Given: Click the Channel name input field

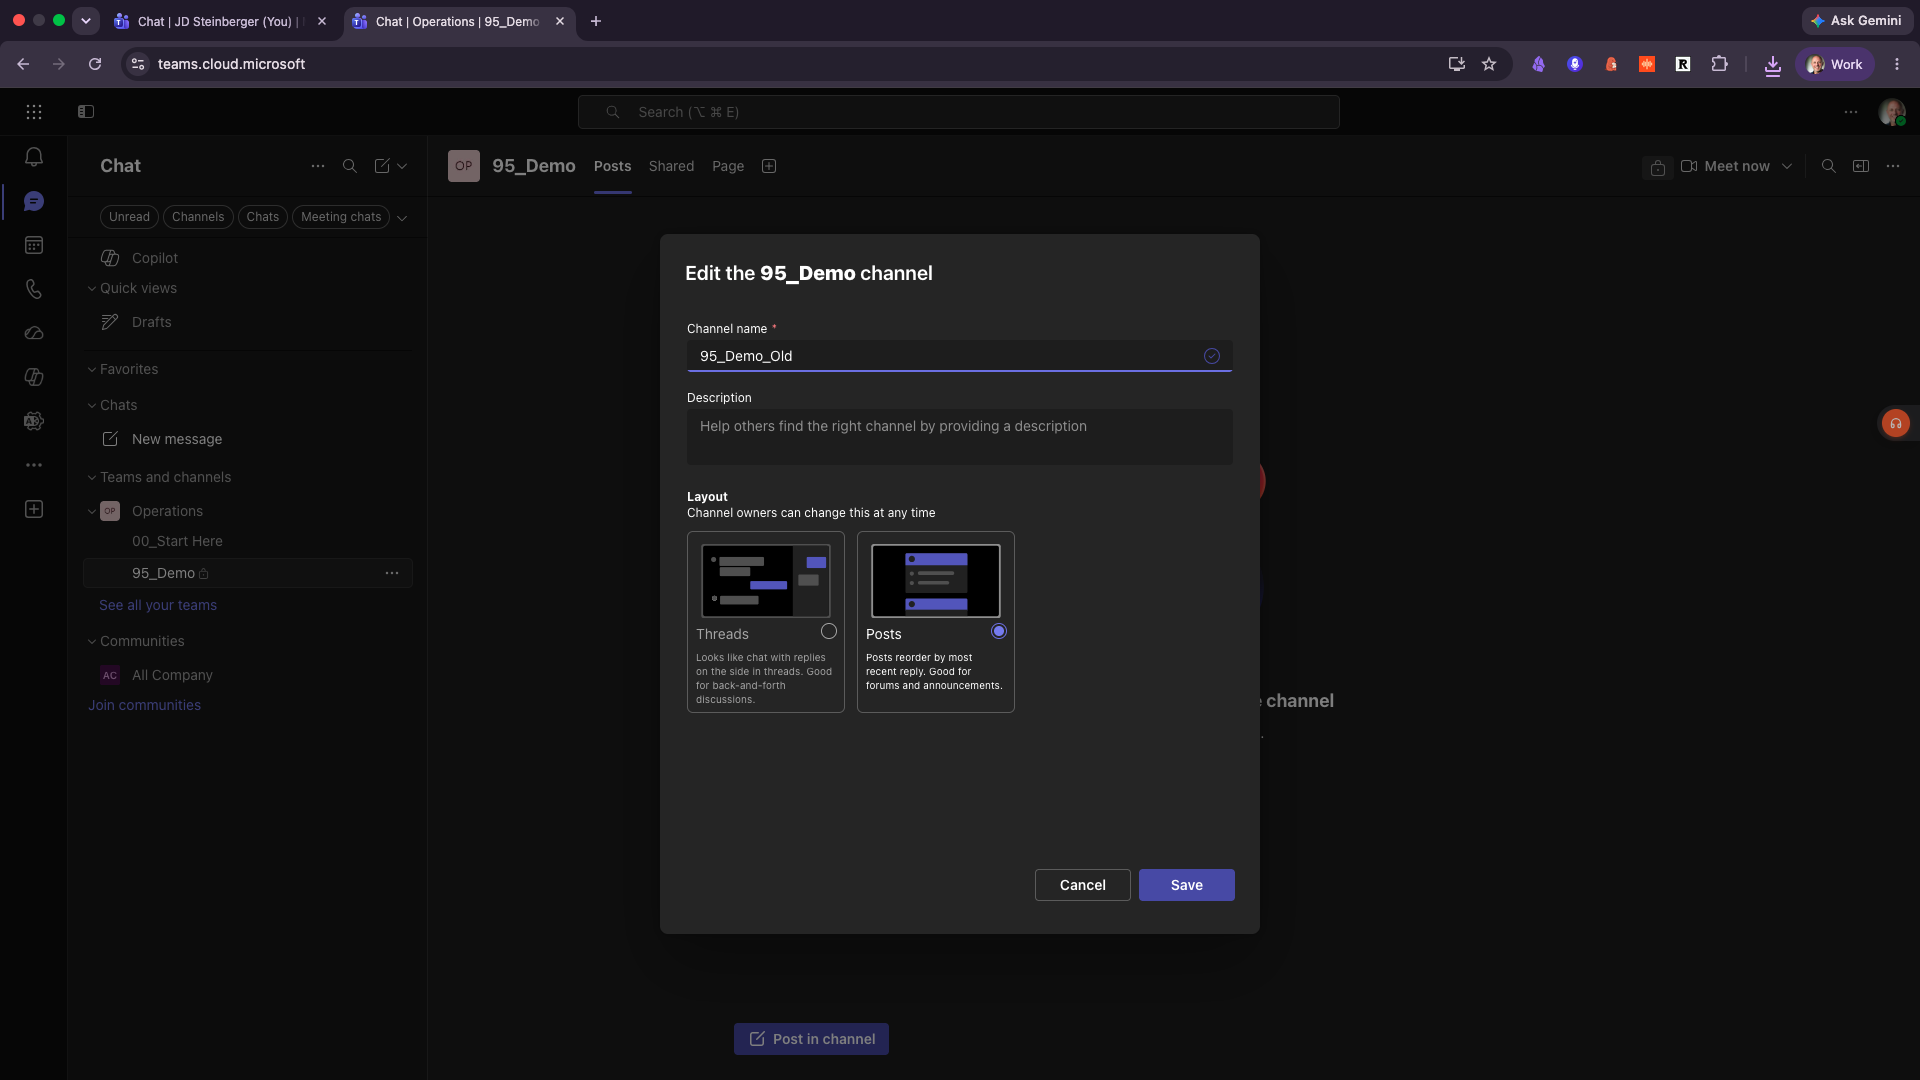Looking at the screenshot, I should coord(960,356).
